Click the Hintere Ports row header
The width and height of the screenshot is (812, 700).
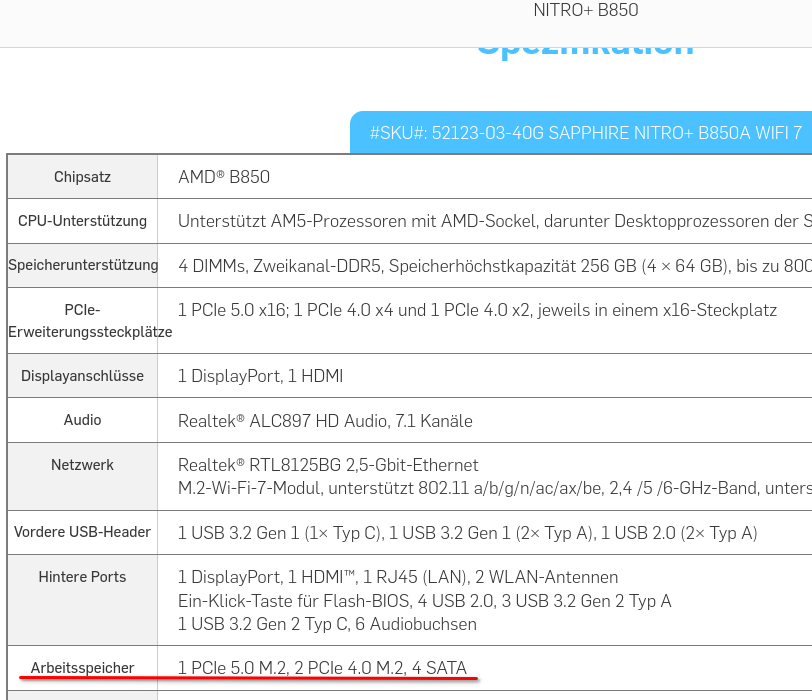coord(82,577)
